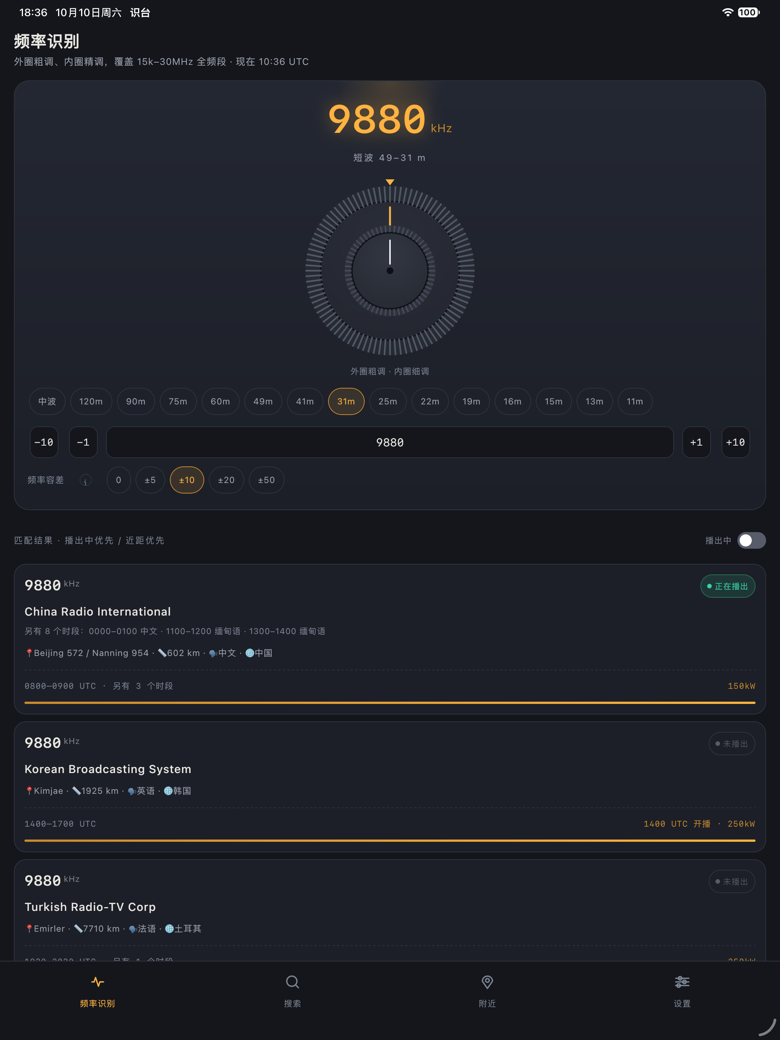Image resolution: width=780 pixels, height=1040 pixels.
Task: Tap the Wi-Fi status icon
Action: coord(728,12)
